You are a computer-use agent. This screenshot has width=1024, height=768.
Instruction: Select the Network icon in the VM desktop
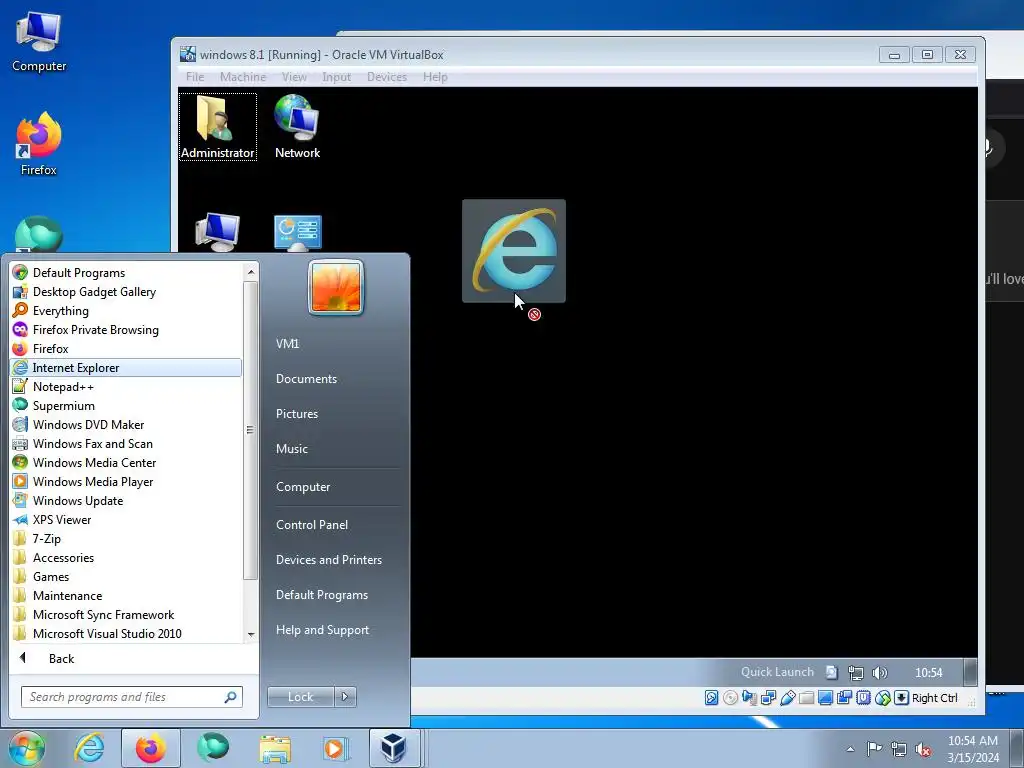297,127
